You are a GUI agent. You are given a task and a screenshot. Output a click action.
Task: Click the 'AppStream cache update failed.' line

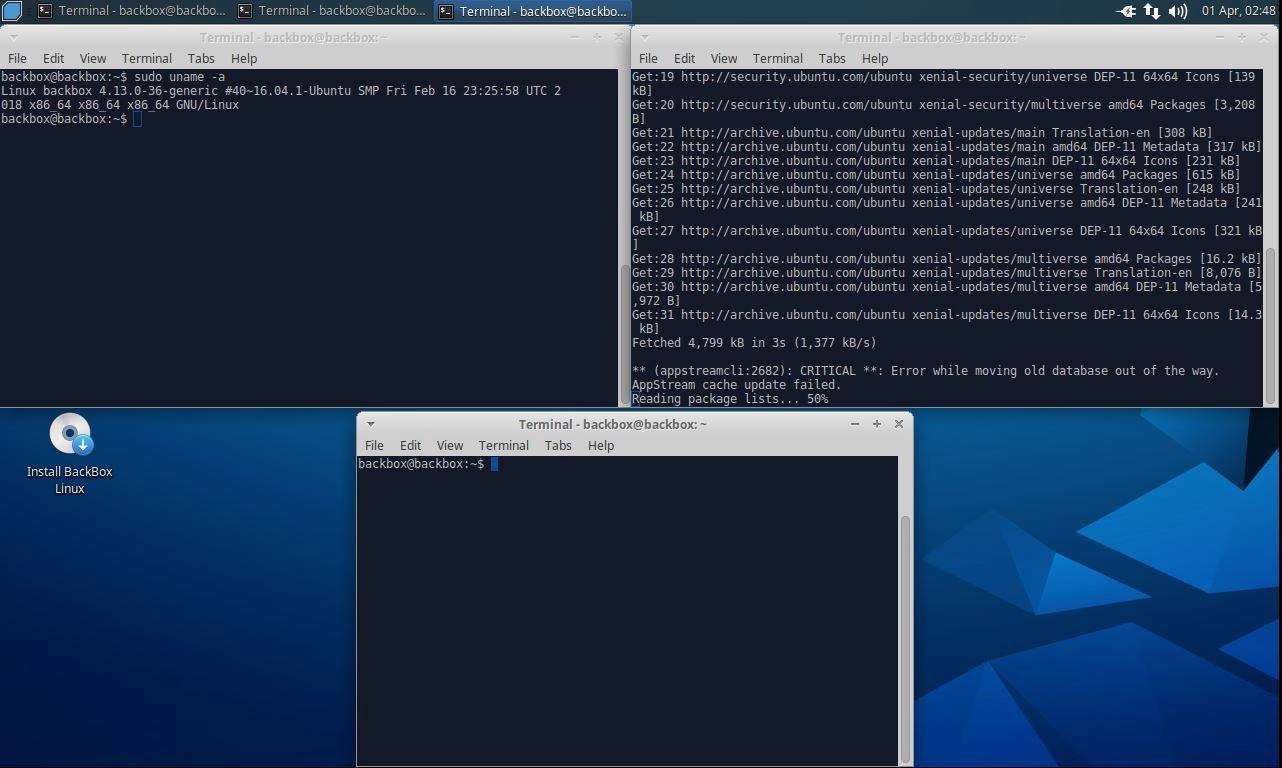click(x=737, y=385)
